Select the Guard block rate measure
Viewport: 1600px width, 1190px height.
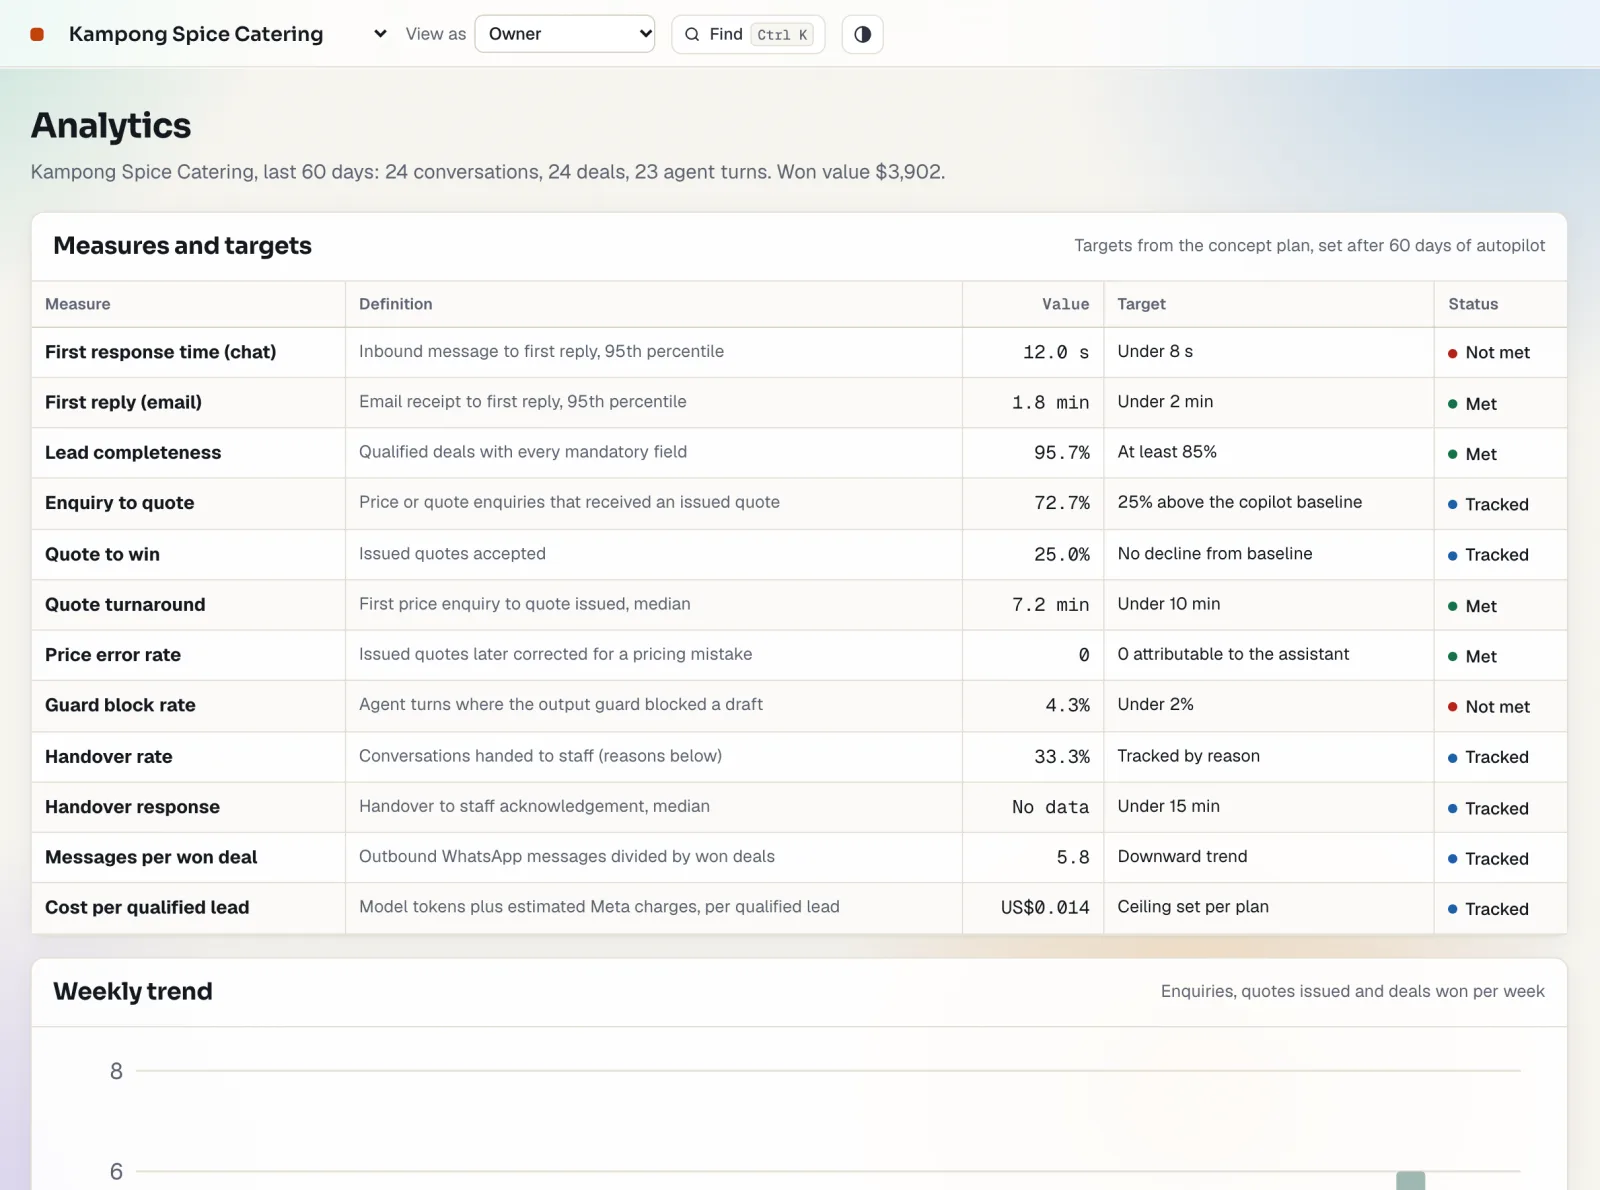pos(120,705)
